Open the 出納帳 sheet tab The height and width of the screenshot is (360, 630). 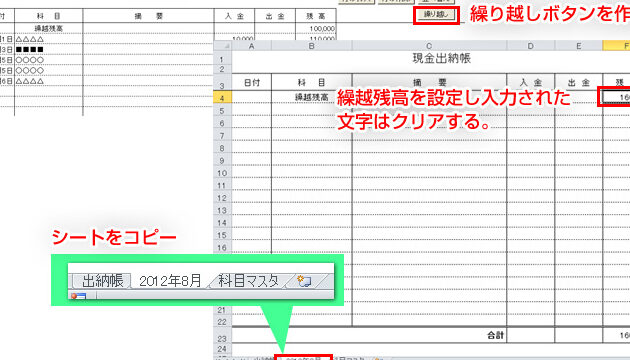[102, 280]
